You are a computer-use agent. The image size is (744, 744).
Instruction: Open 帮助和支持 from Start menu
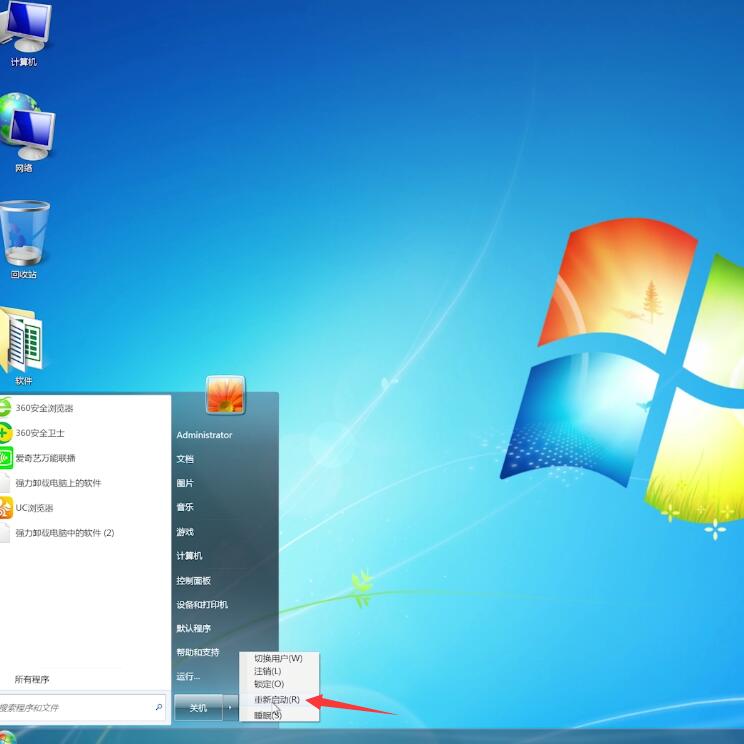(x=197, y=652)
